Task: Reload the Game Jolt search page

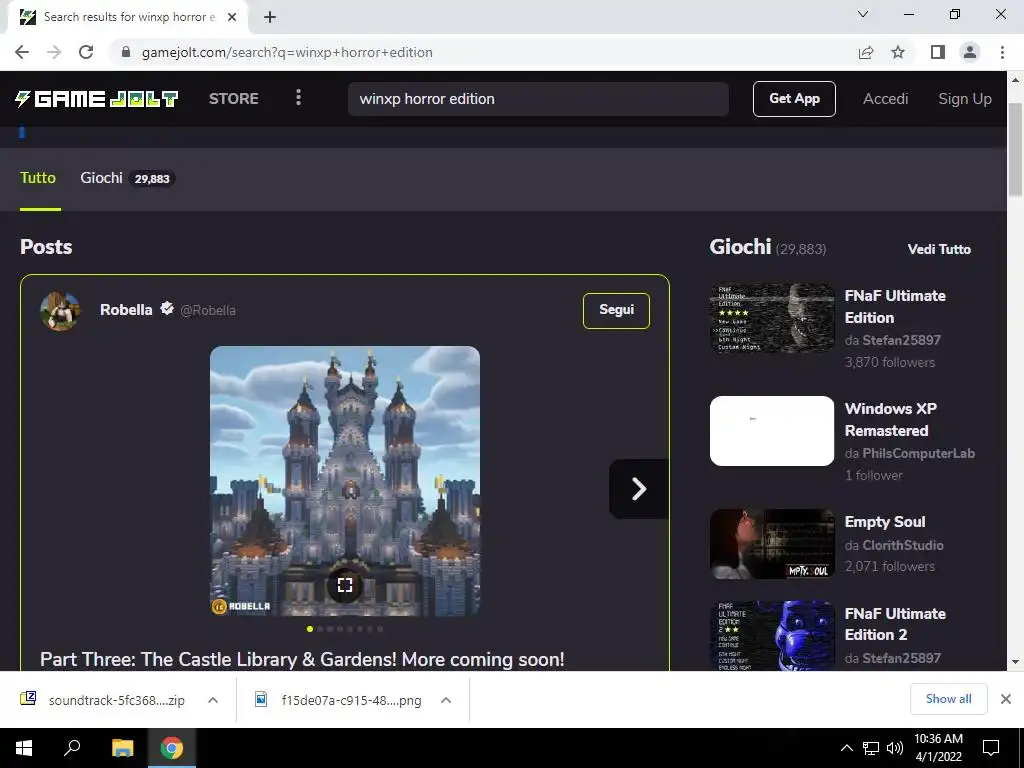Action: coord(86,52)
